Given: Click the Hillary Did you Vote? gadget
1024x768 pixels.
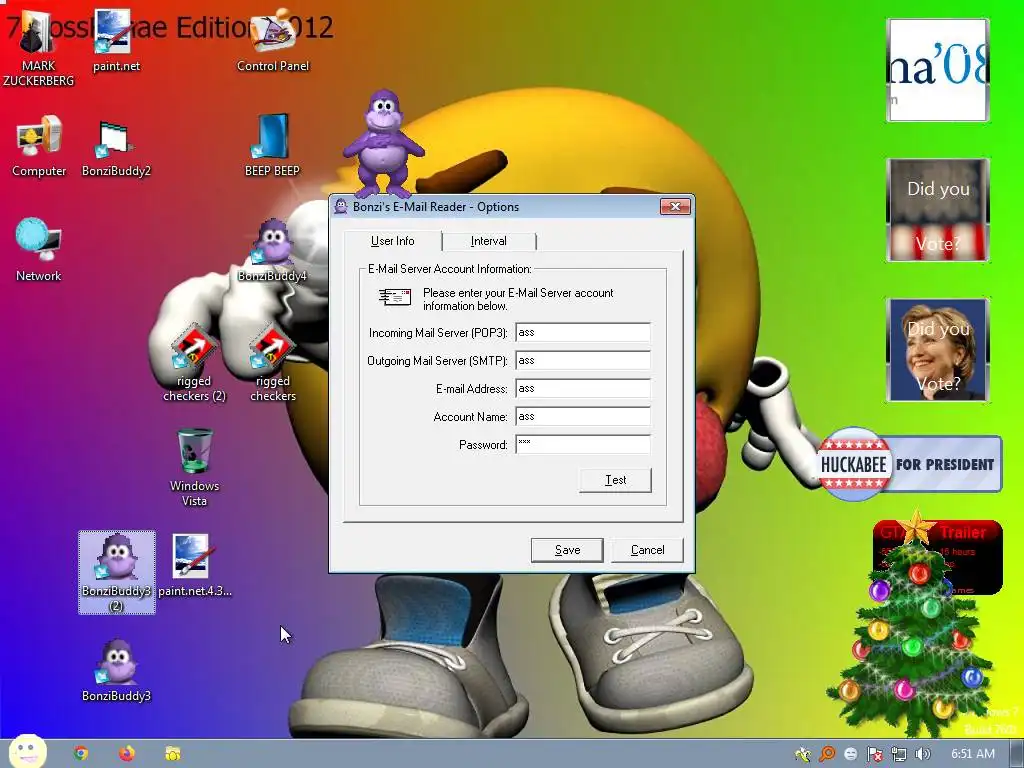Looking at the screenshot, I should pyautogui.click(x=938, y=350).
